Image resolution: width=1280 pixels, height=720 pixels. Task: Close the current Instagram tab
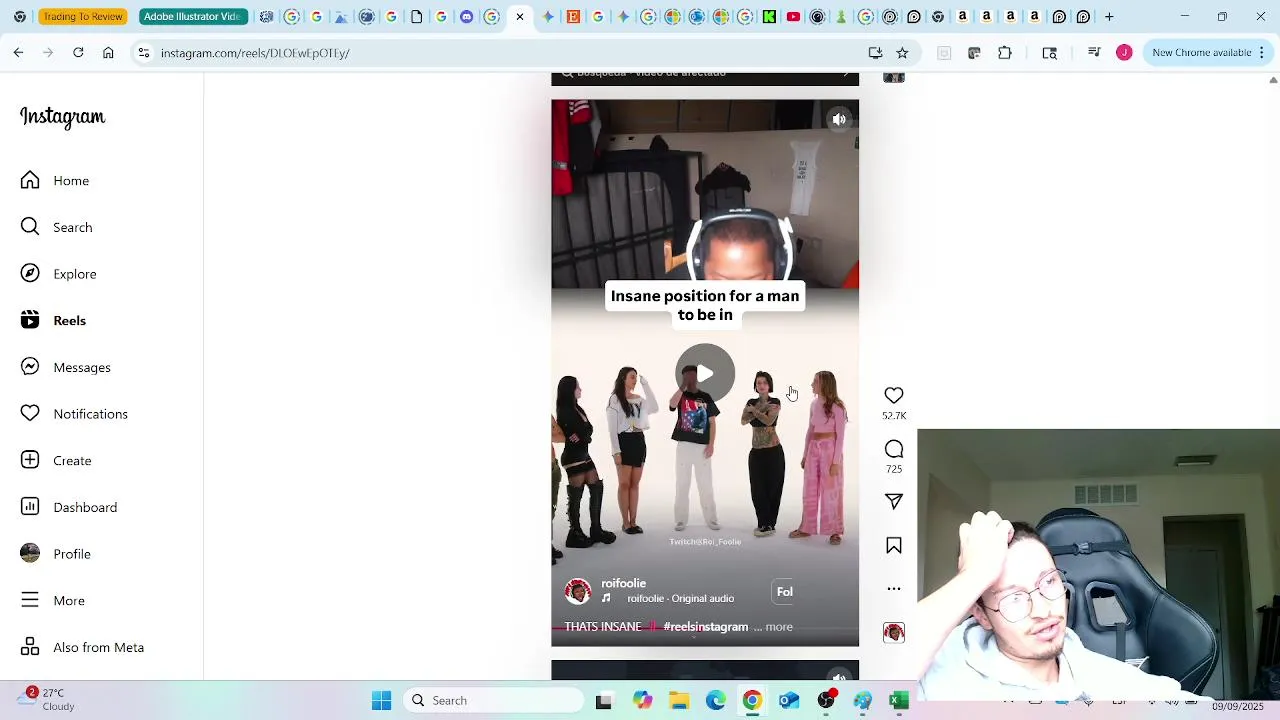click(520, 17)
